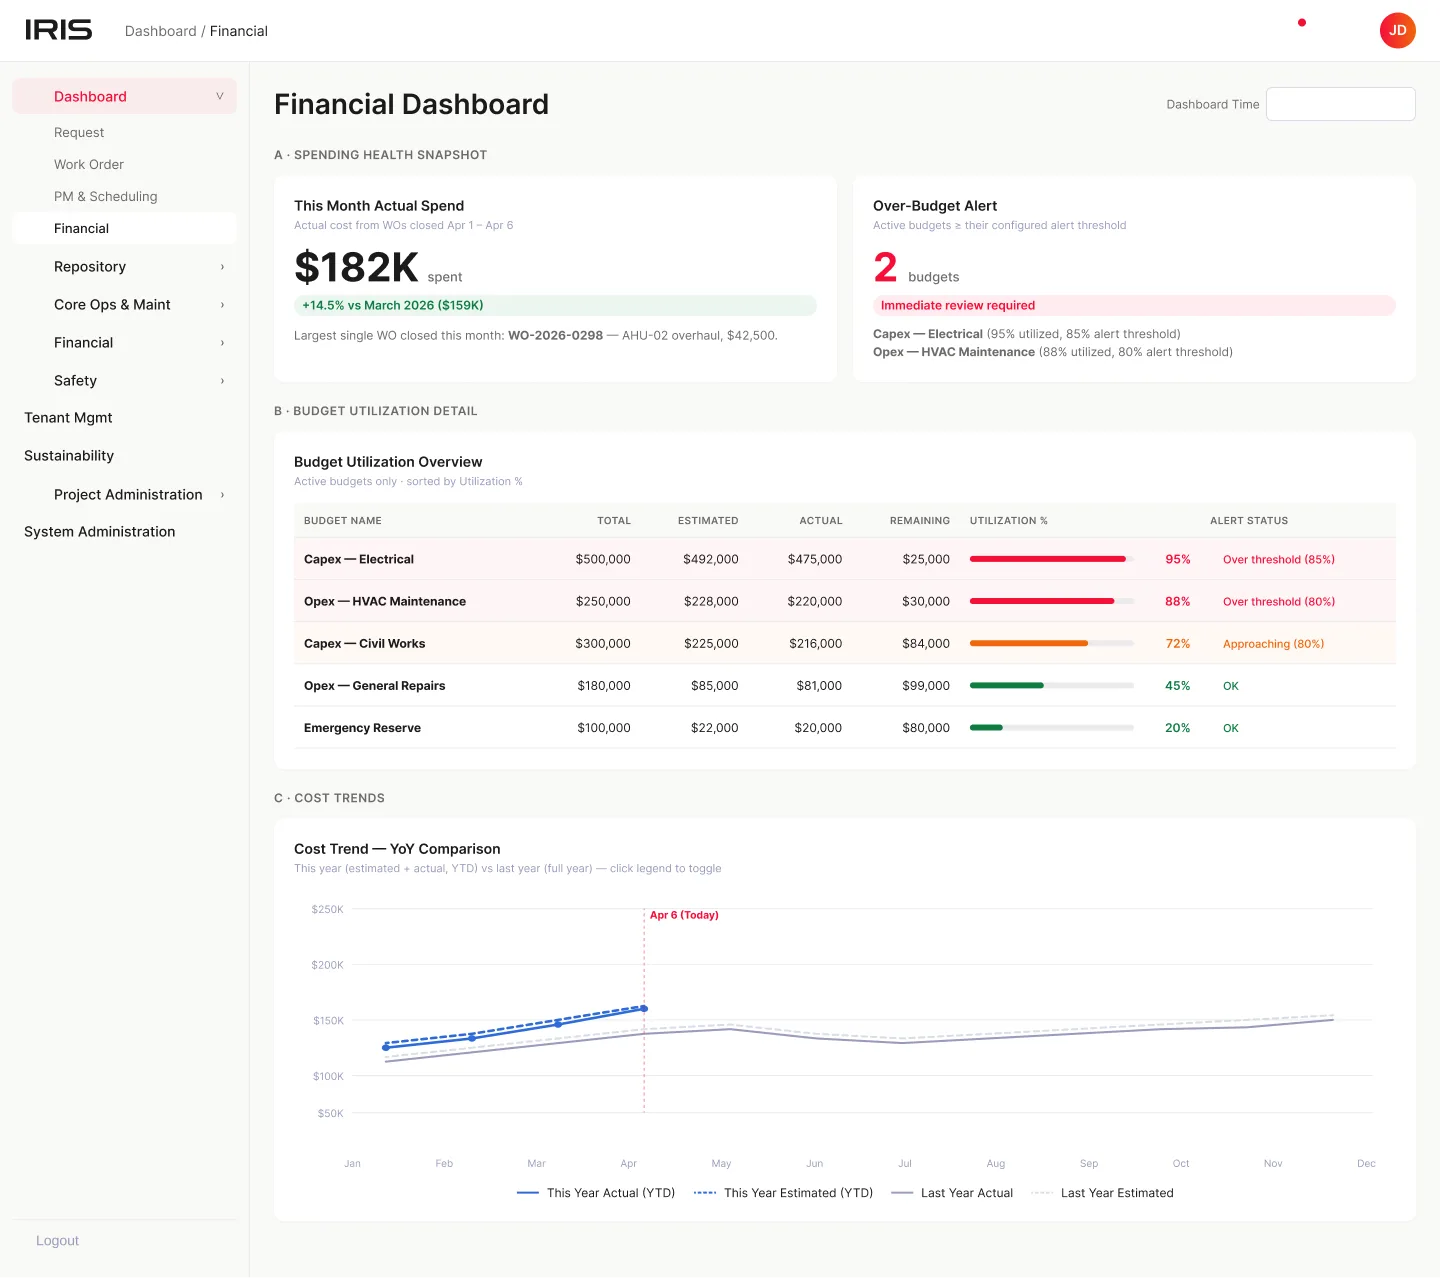The image size is (1440, 1278).
Task: Click the Emergency Reserve utilization bar
Action: pos(1052,727)
